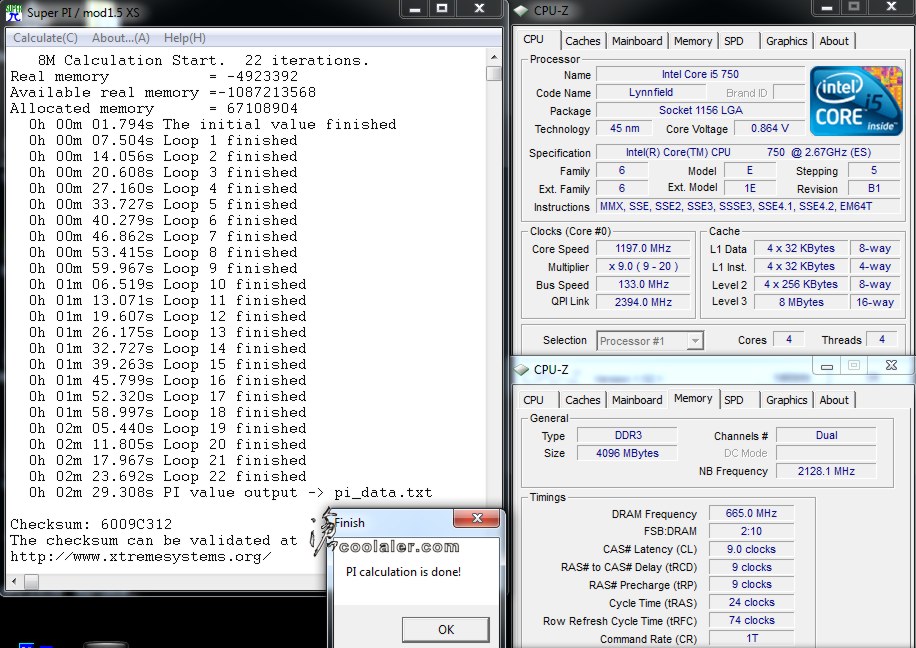Click the DRAM Frequency value 665.0 MHz
The image size is (916, 648).
[x=751, y=513]
